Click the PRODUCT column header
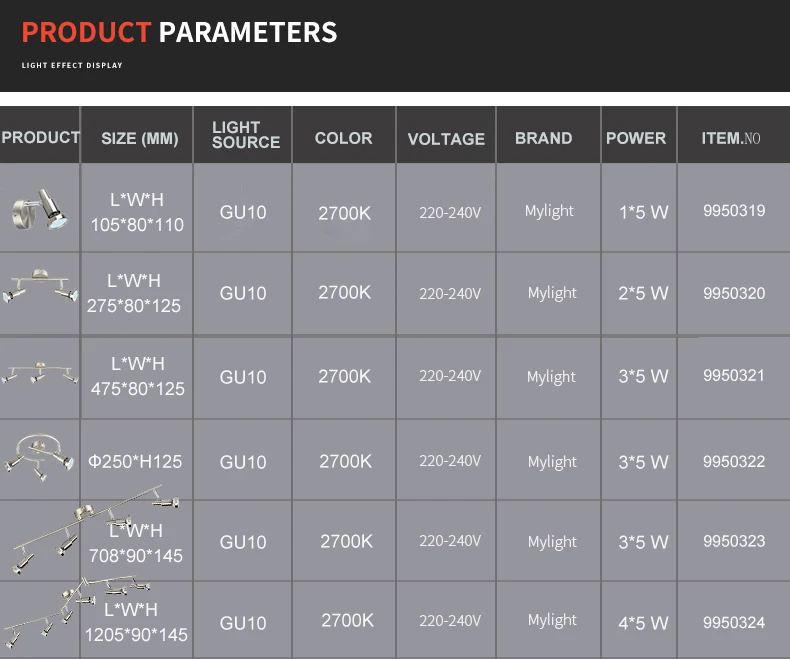This screenshot has width=790, height=659. [40, 137]
